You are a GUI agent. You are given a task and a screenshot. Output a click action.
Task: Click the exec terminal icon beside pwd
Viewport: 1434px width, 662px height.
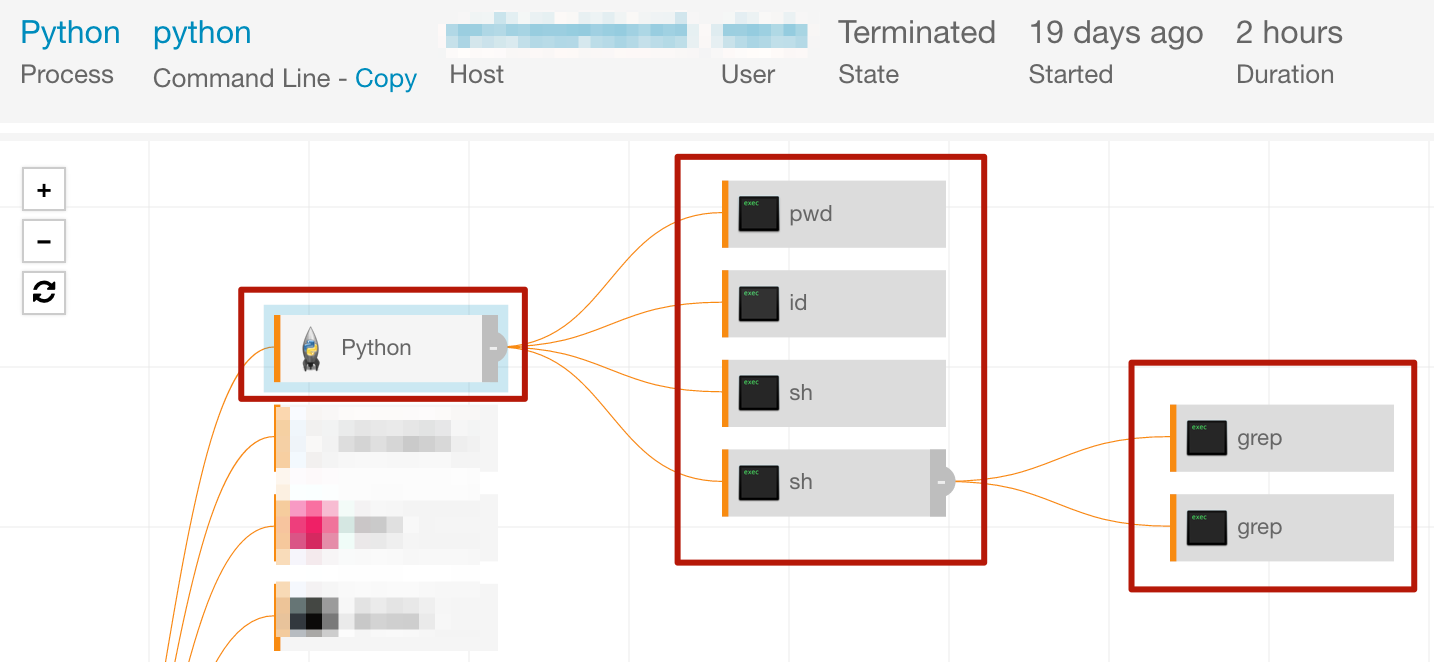coord(759,214)
